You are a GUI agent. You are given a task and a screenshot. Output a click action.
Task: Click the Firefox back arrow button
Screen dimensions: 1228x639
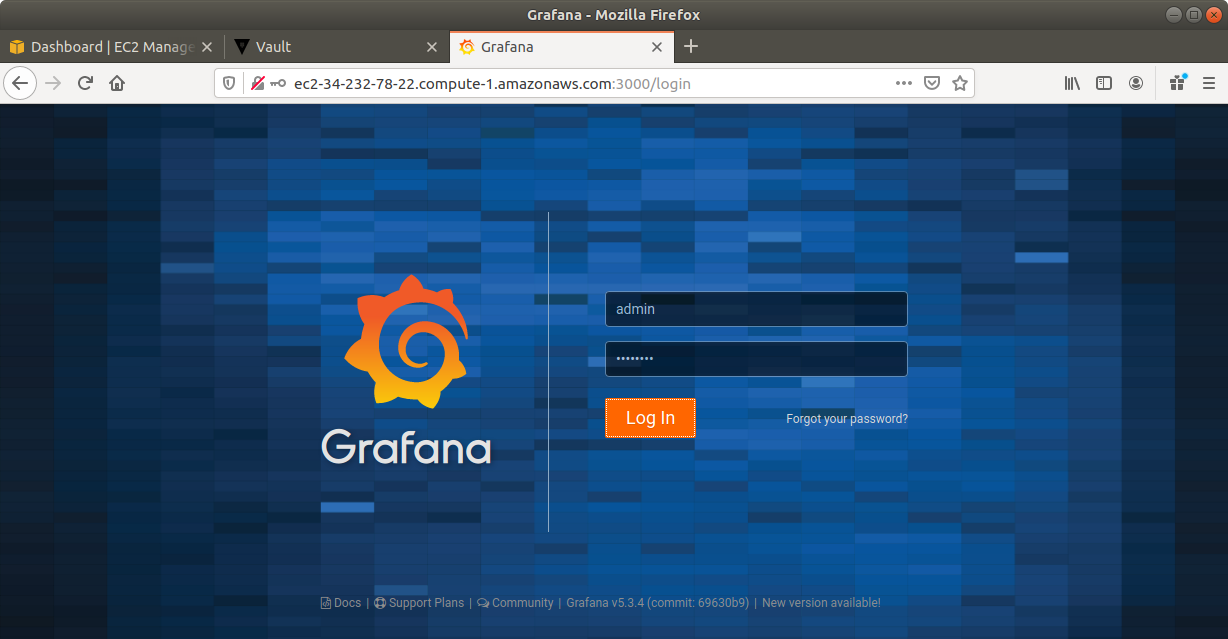20,83
